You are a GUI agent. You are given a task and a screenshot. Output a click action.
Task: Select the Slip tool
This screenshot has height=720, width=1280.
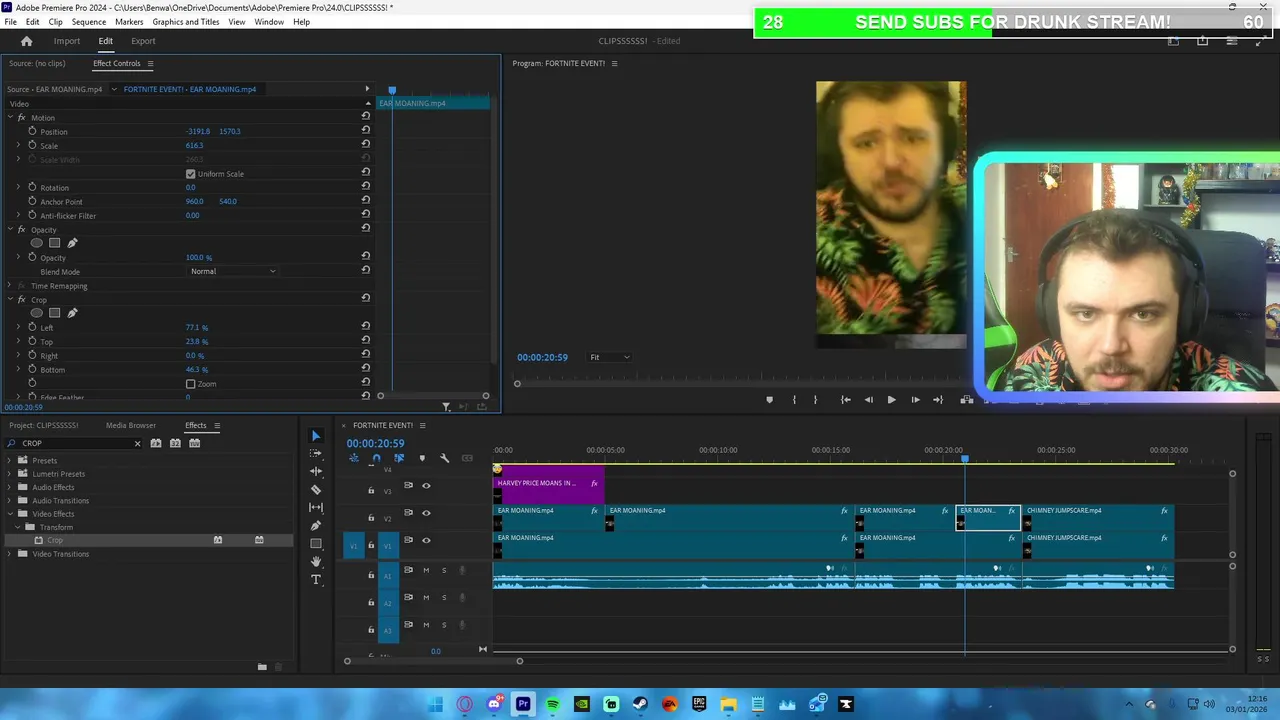316,507
